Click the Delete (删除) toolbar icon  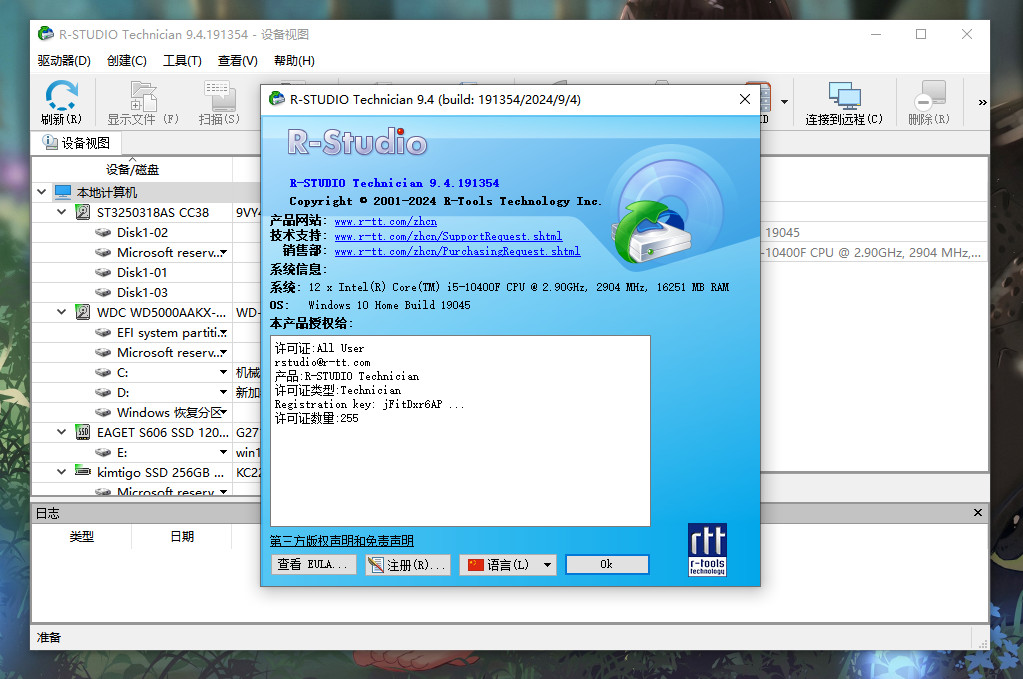pyautogui.click(x=929, y=95)
